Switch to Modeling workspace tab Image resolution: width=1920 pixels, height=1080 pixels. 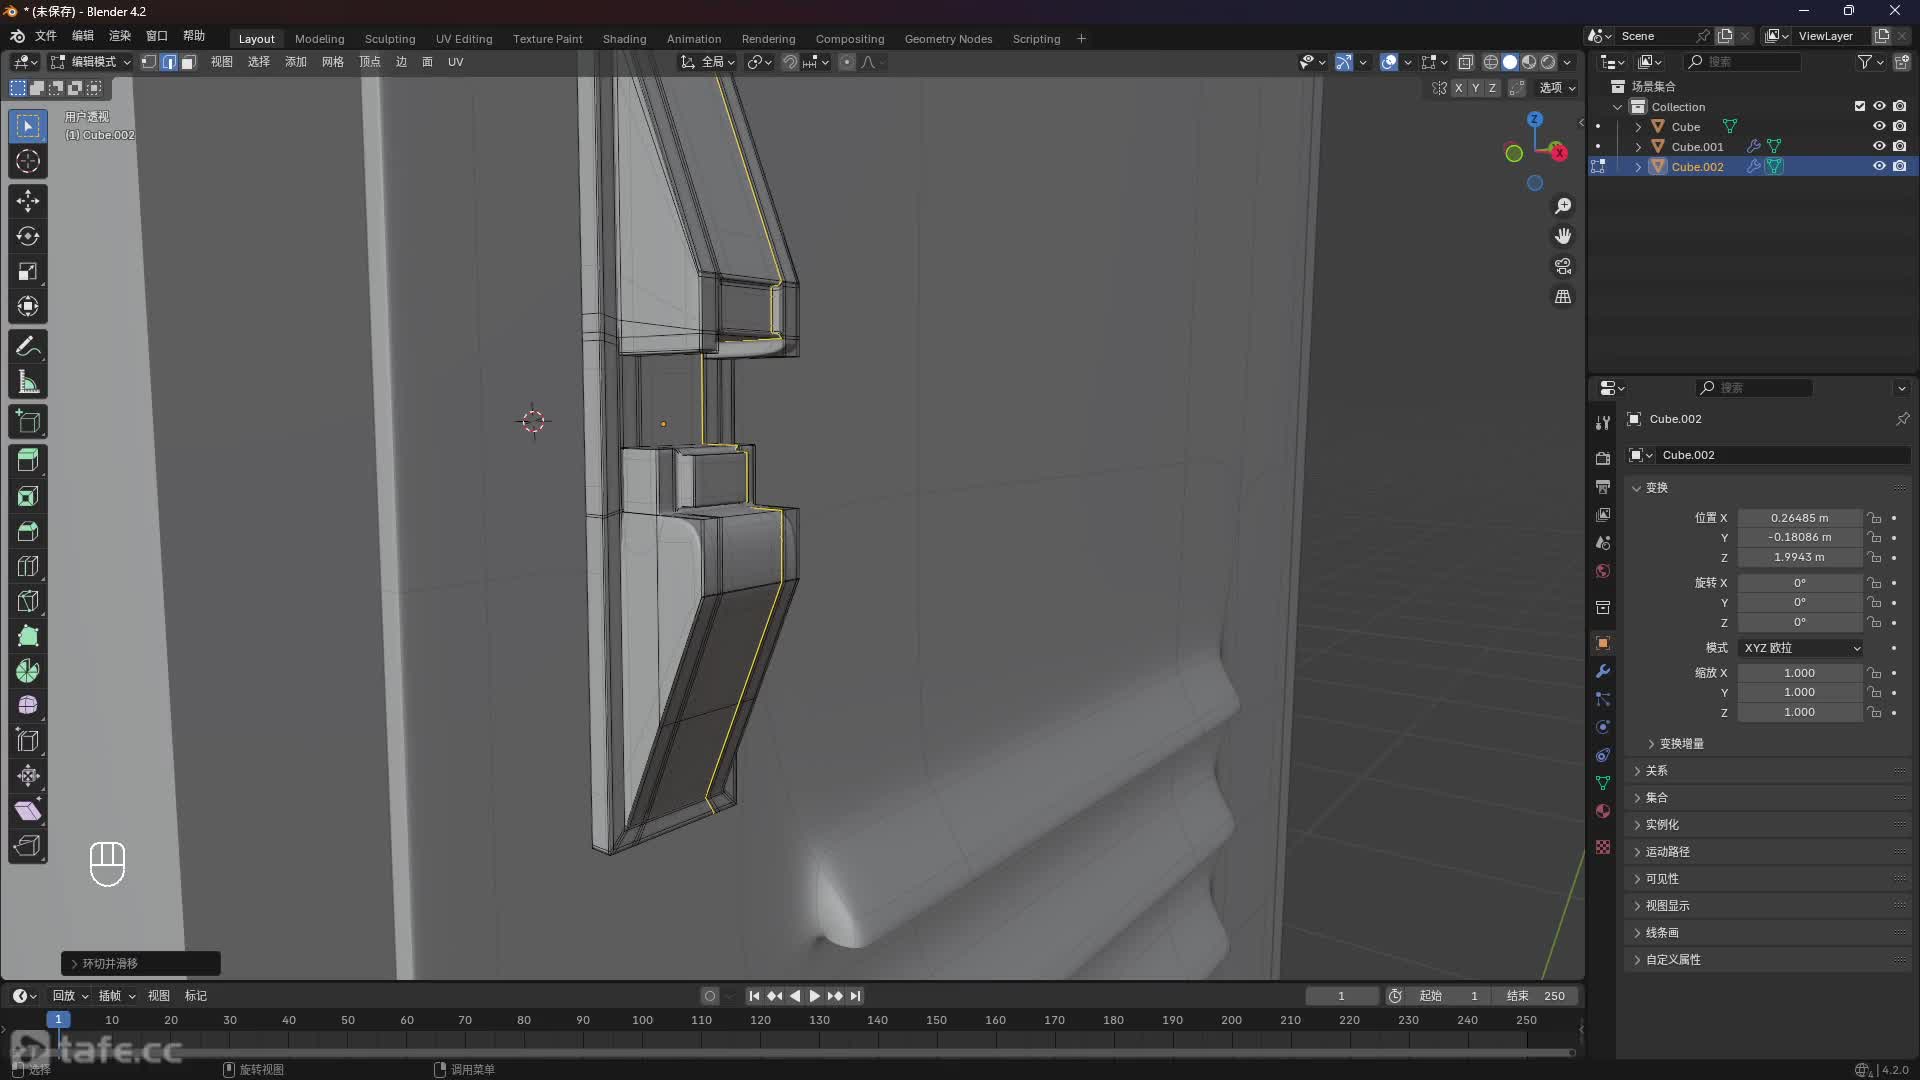click(x=319, y=39)
